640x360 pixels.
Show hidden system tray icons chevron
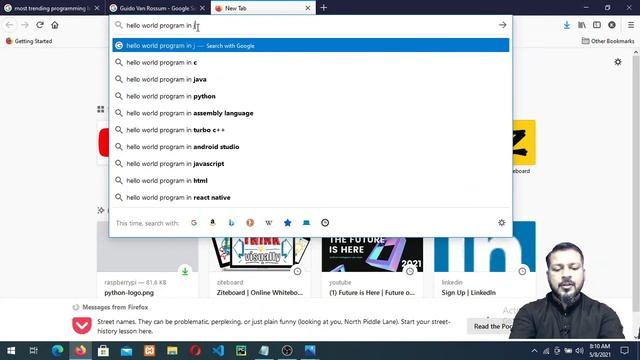pos(534,351)
